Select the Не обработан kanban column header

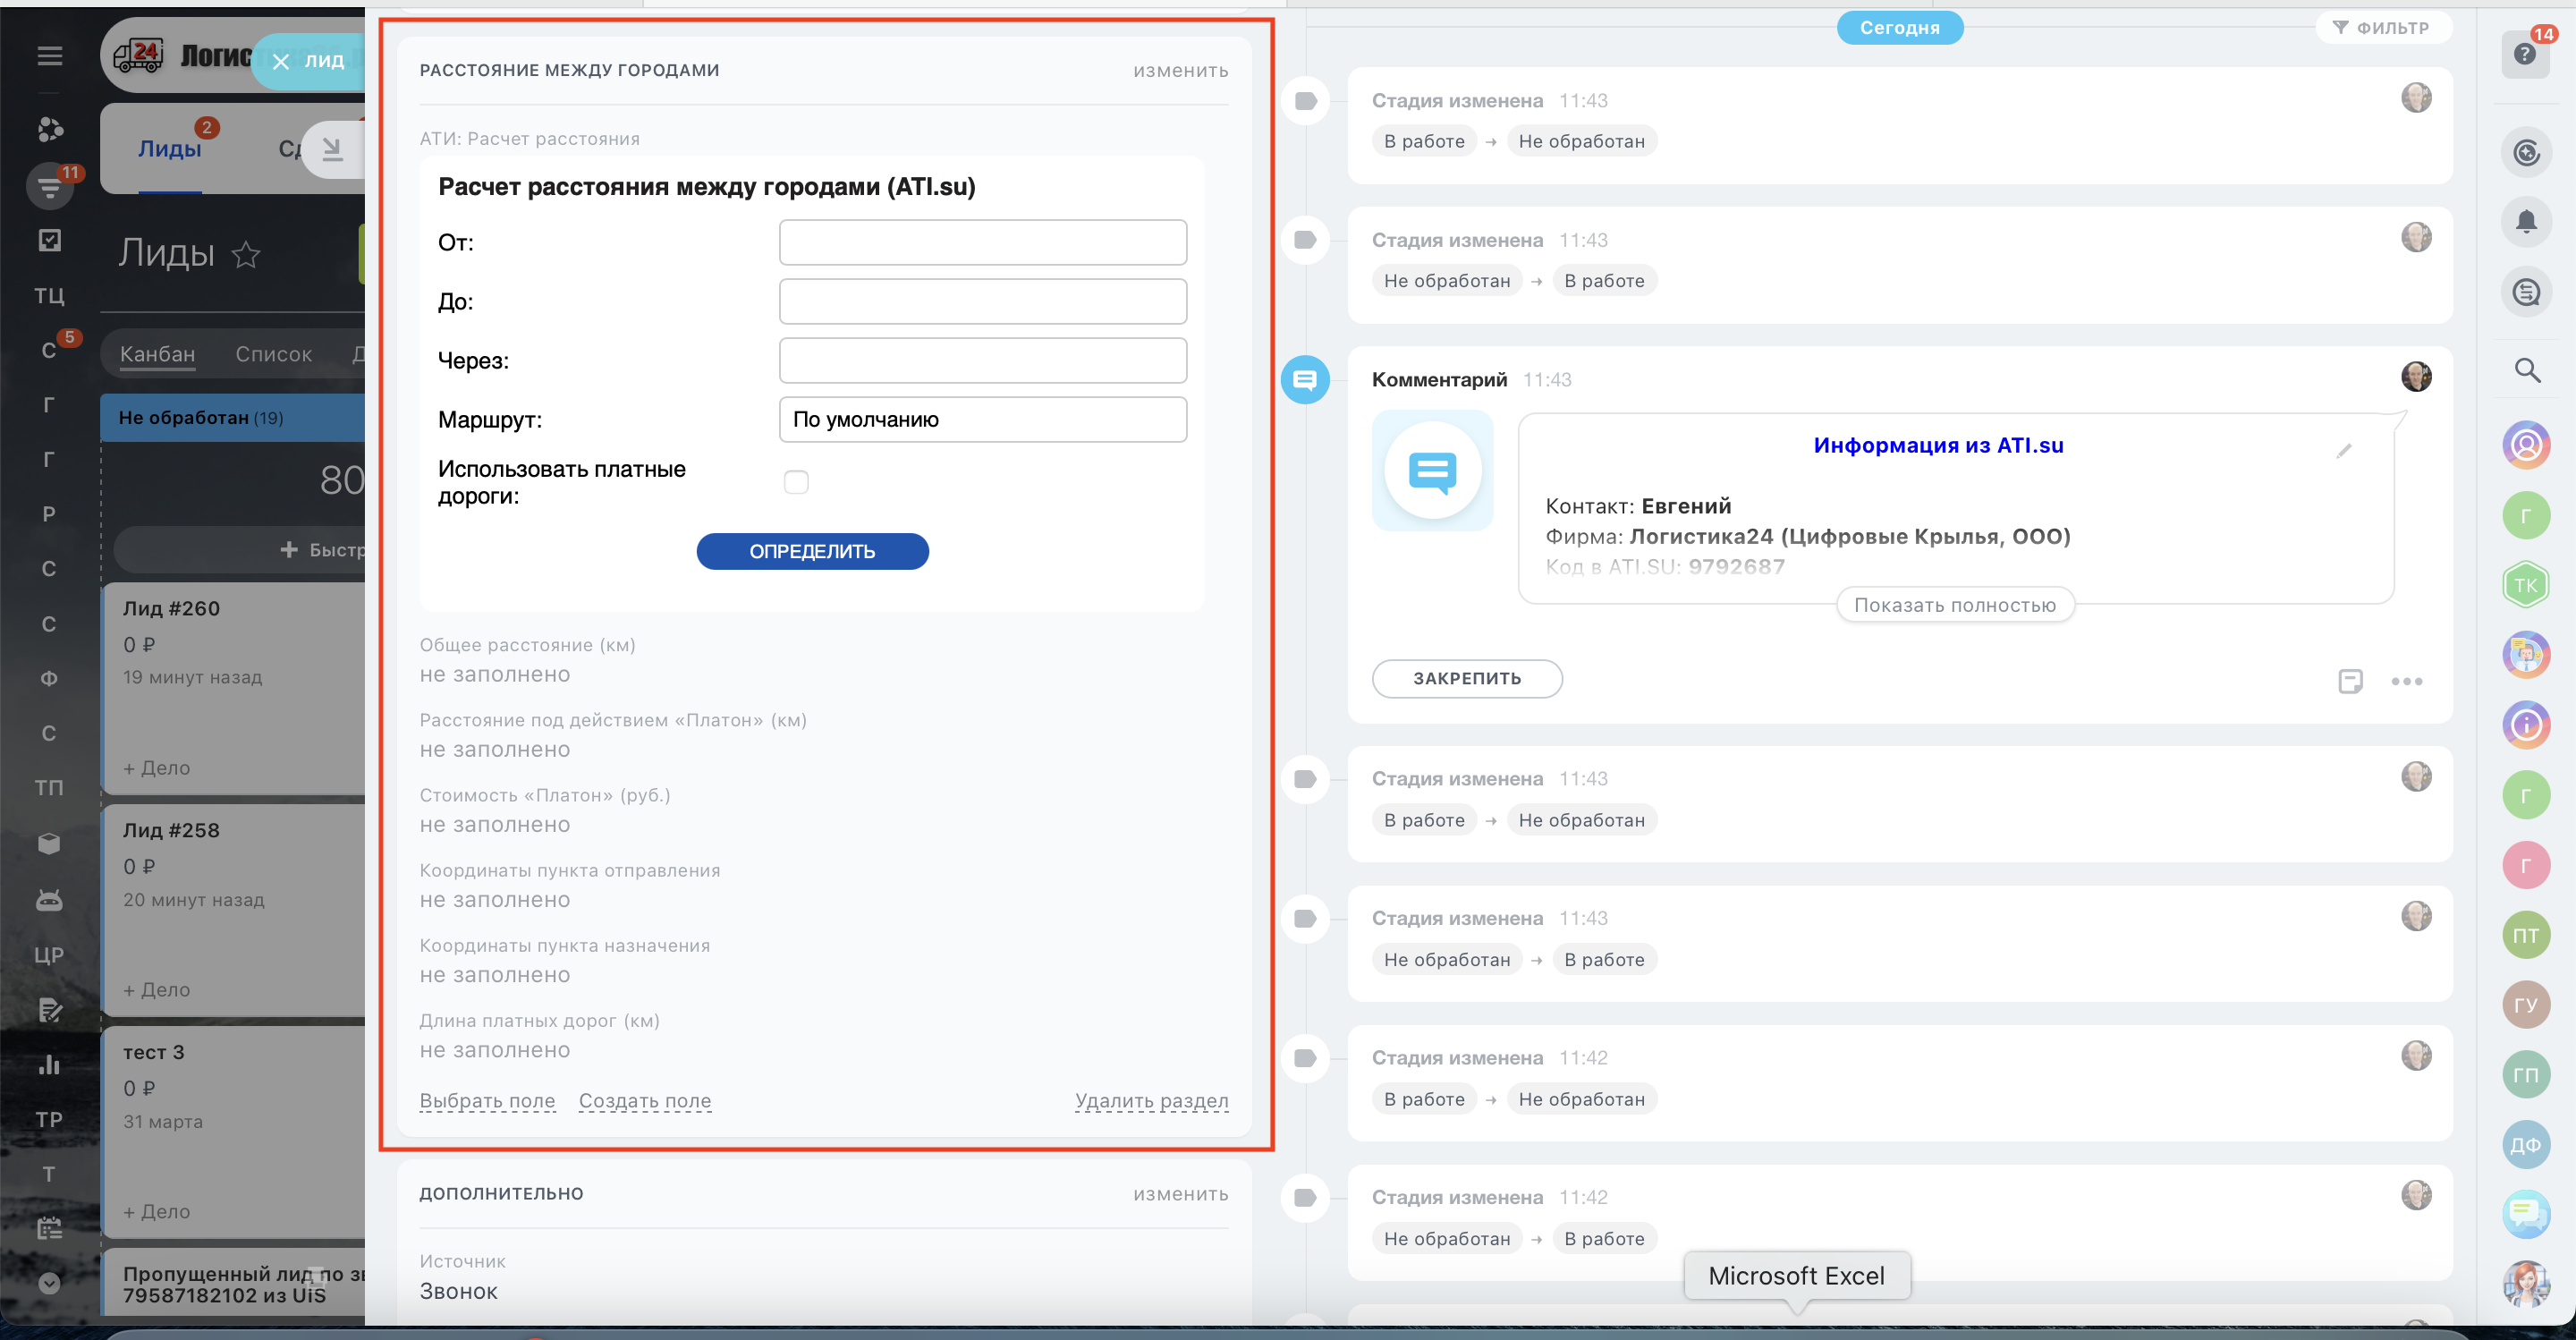point(232,418)
